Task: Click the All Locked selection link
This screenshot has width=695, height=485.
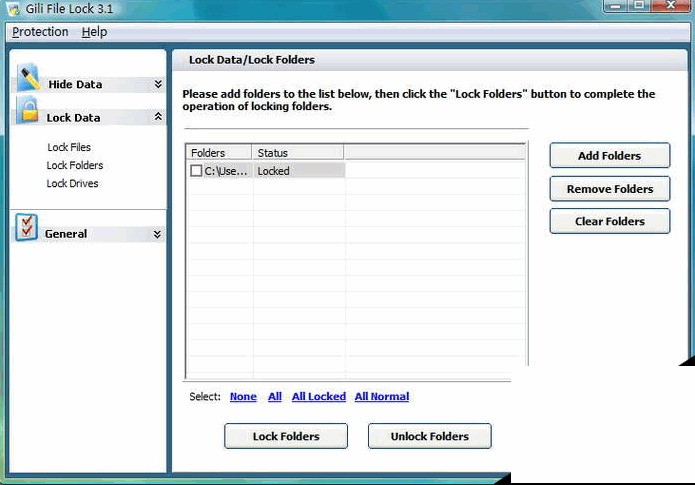Action: point(319,396)
